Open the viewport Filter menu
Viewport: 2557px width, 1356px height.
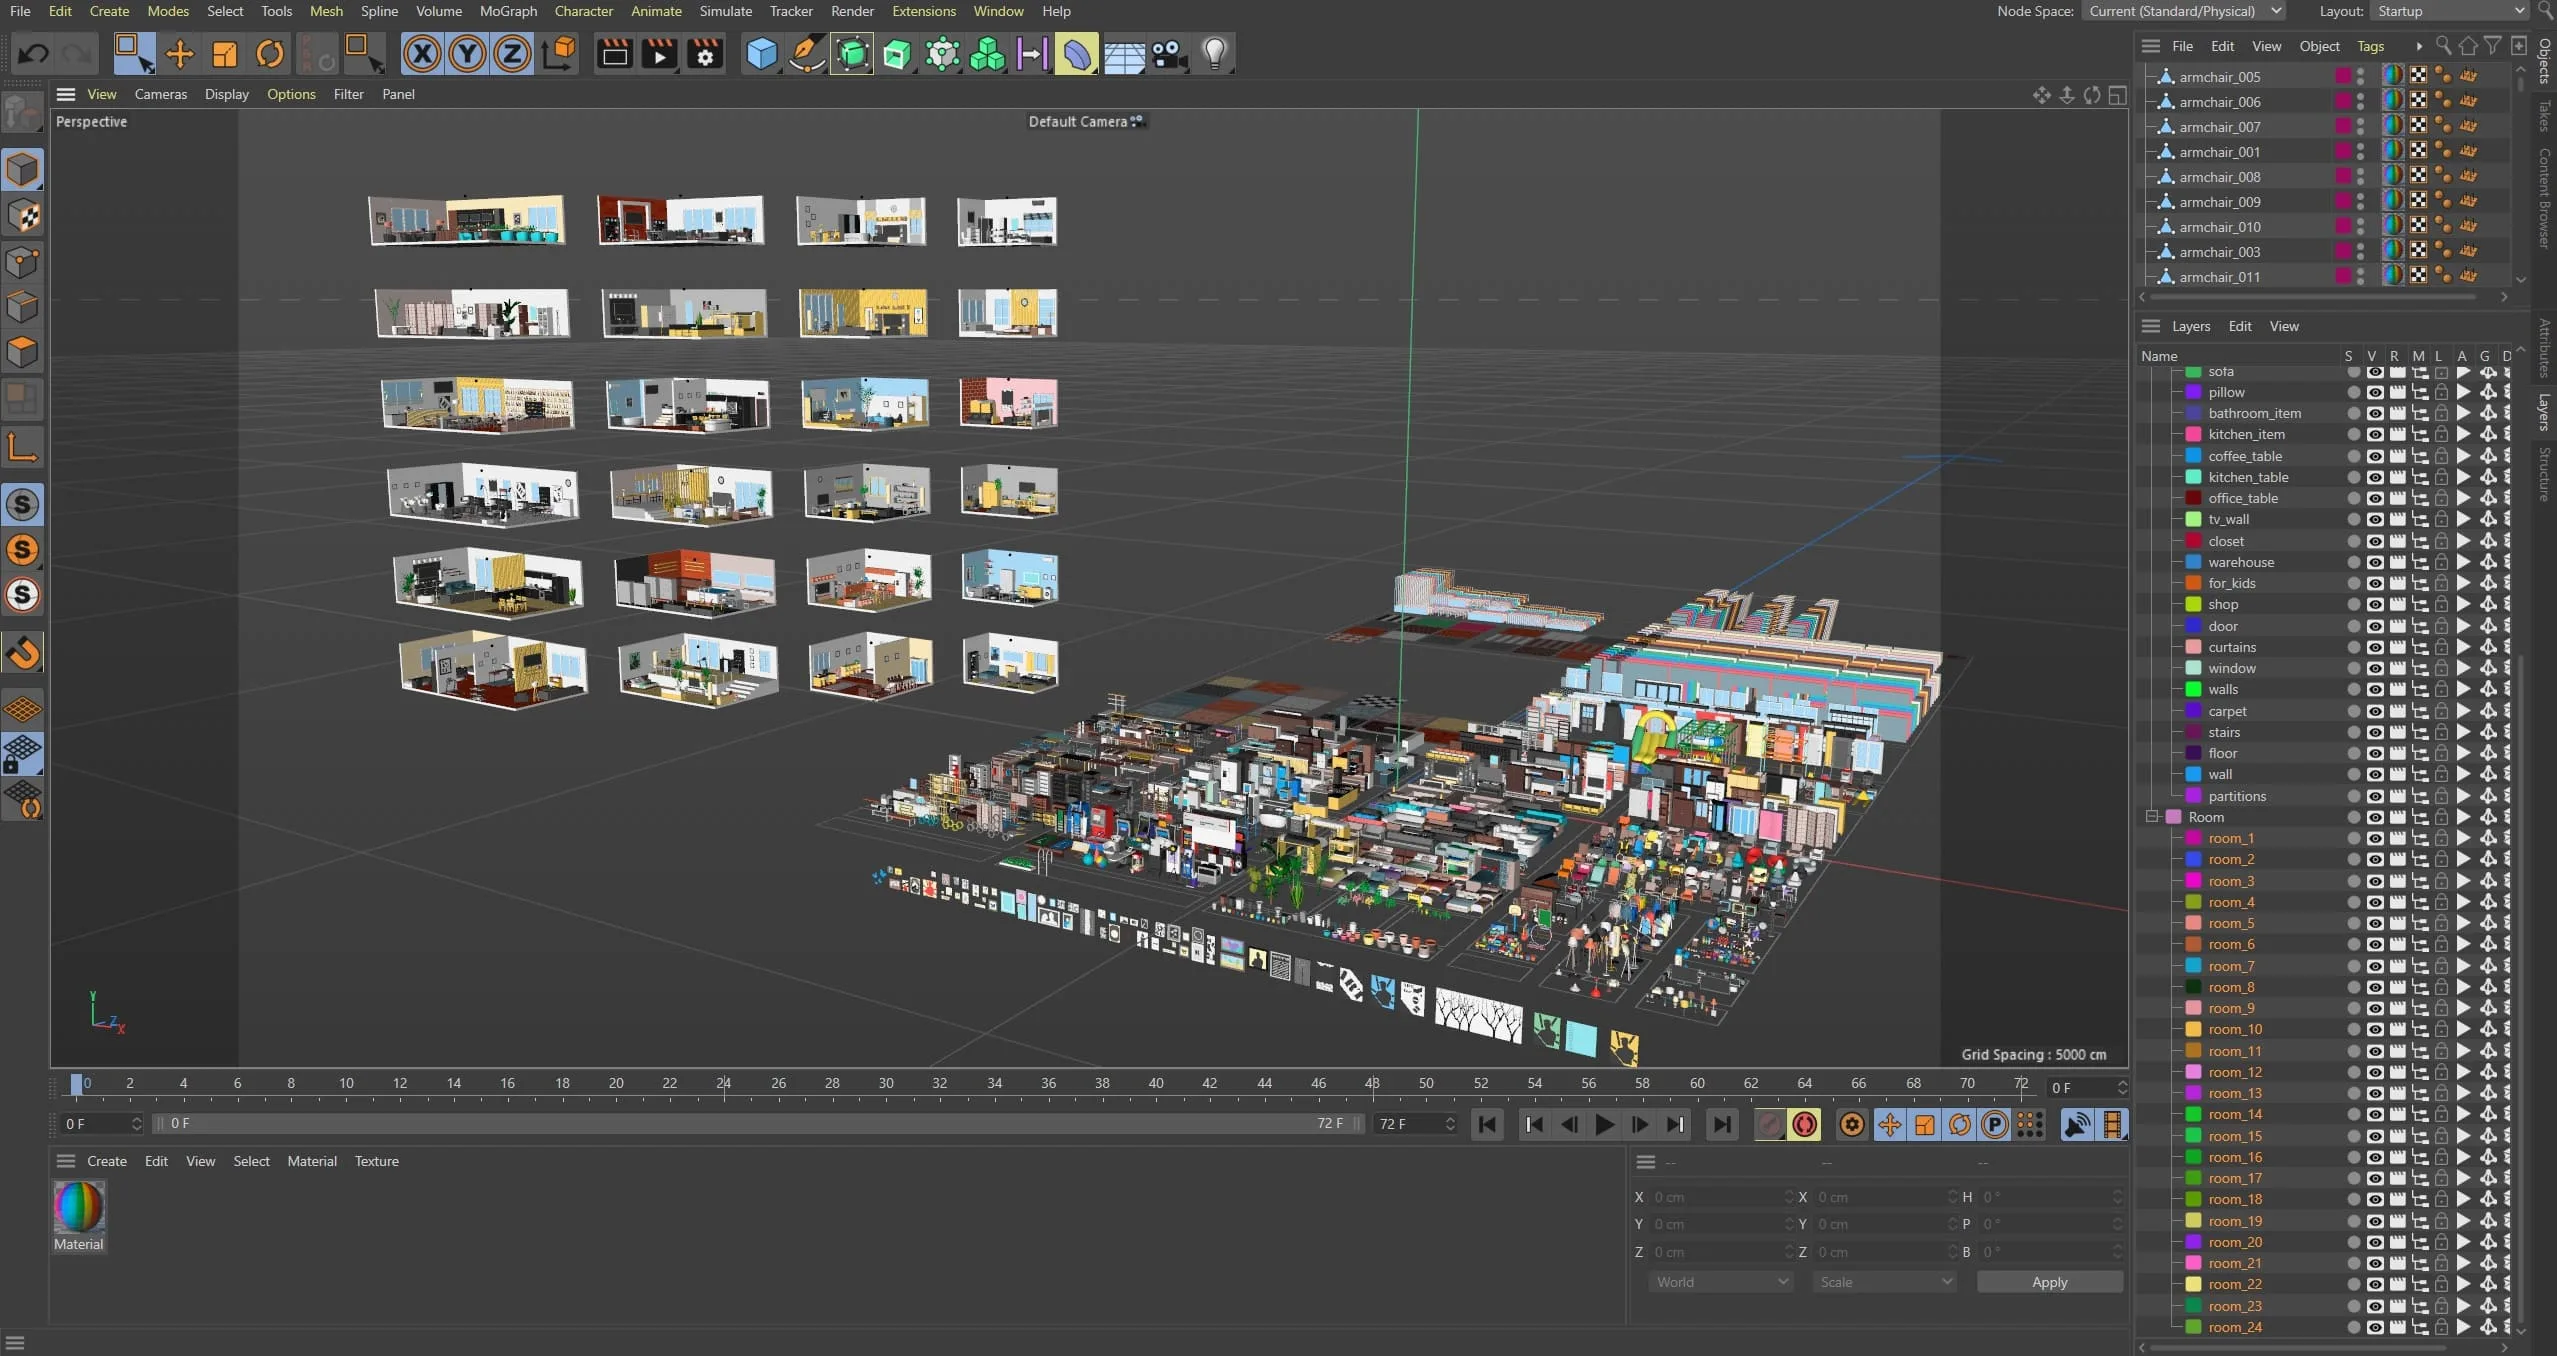[x=348, y=94]
